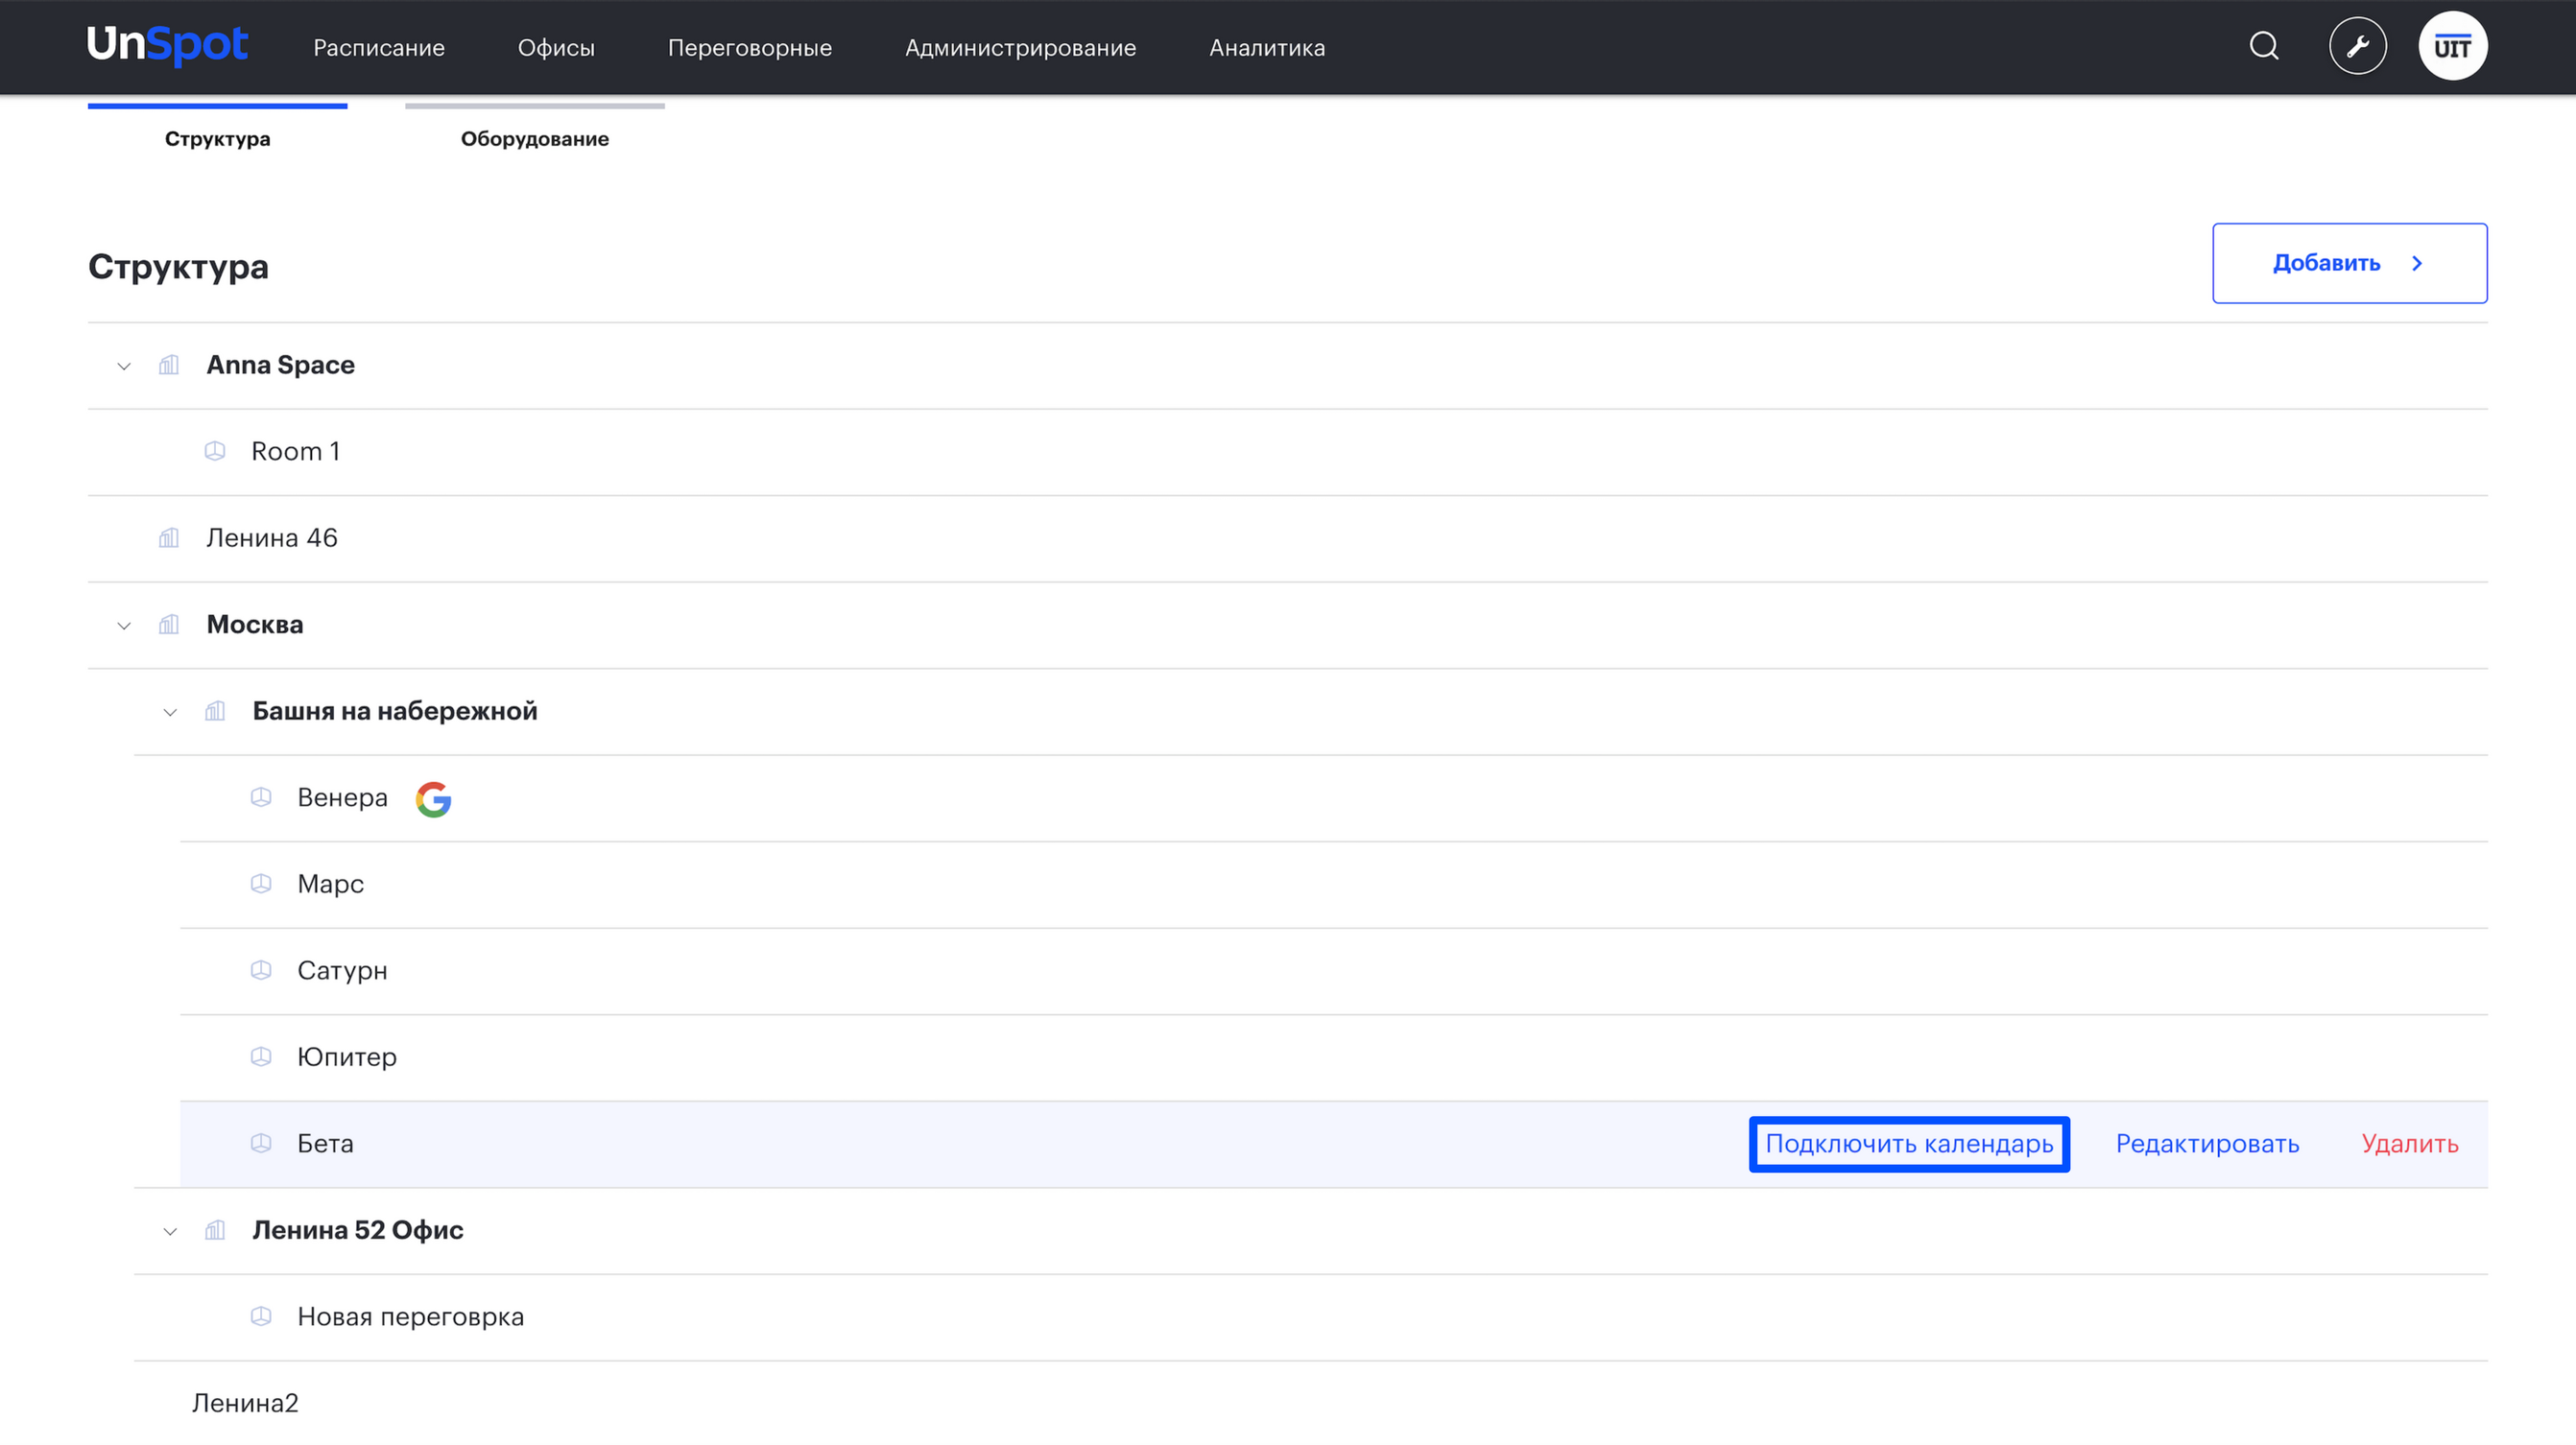Select the Венера room
The height and width of the screenshot is (1445, 2576).
point(1334,798)
